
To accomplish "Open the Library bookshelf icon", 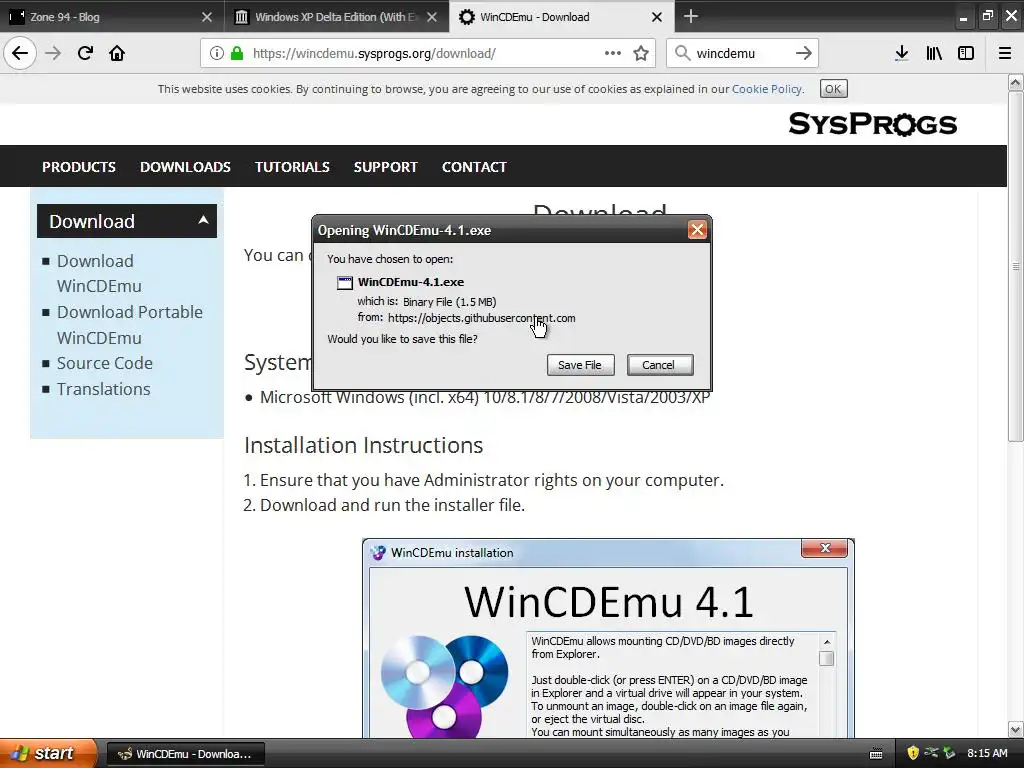I will point(934,53).
